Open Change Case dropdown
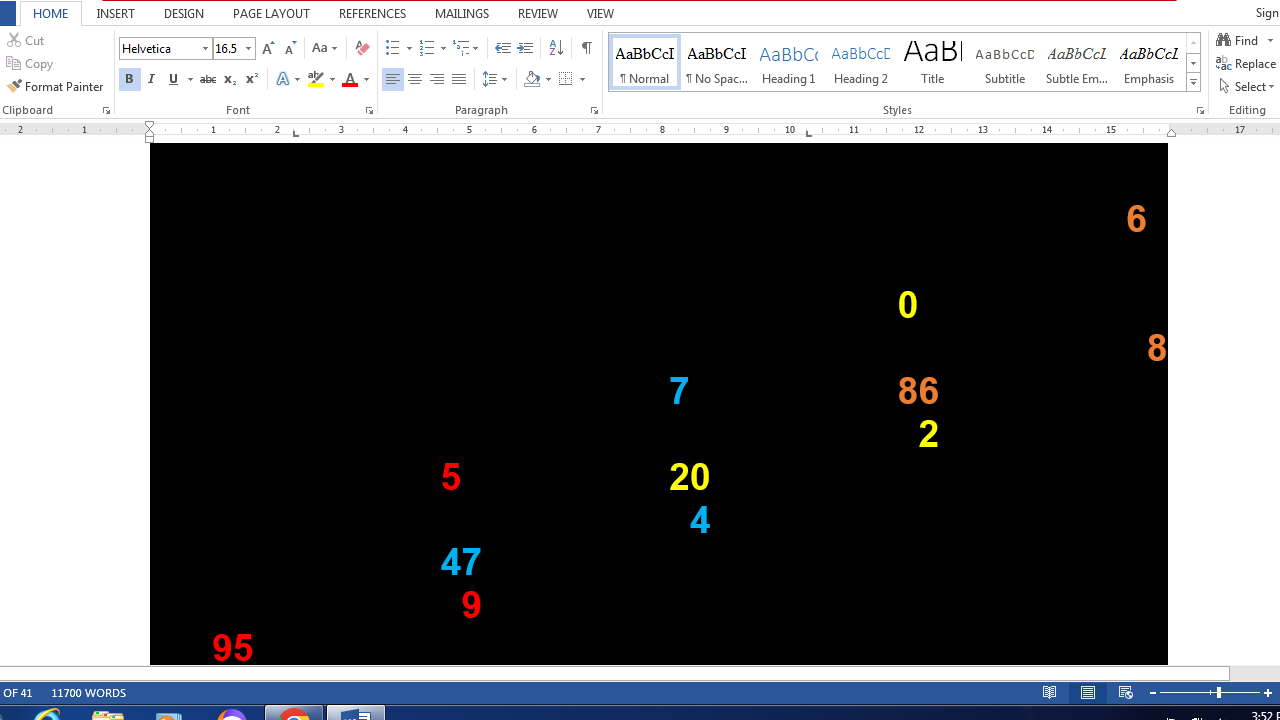Viewport: 1280px width, 720px height. pos(325,48)
